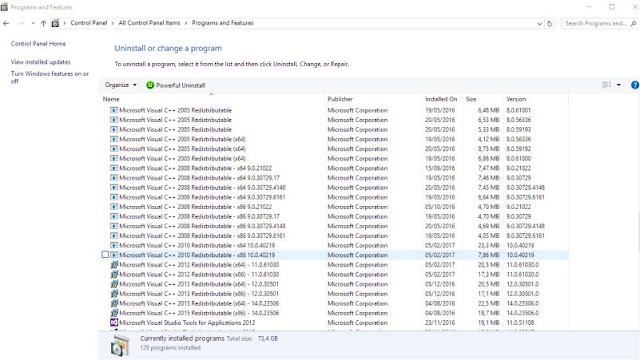Sort by the Version column header
640x360 pixels.
pyautogui.click(x=535, y=99)
